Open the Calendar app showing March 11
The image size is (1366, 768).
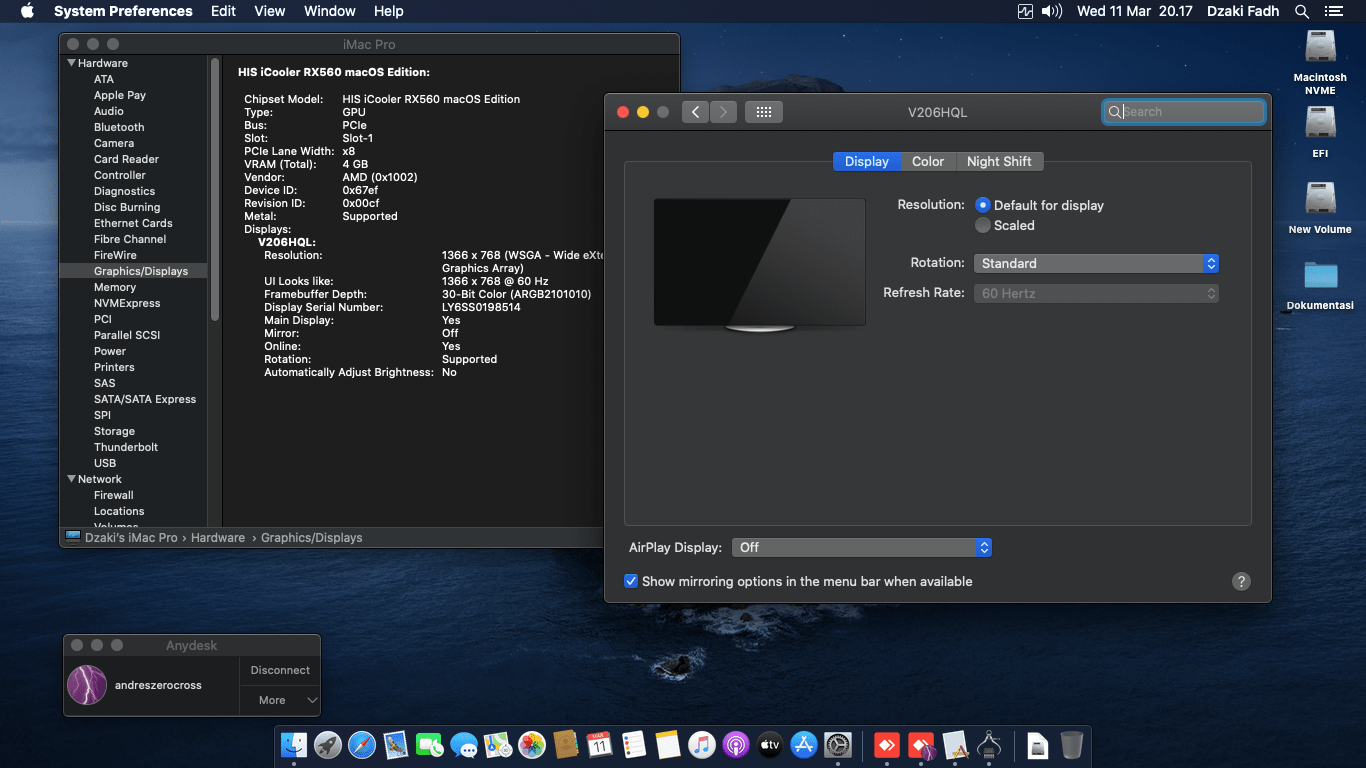[599, 745]
